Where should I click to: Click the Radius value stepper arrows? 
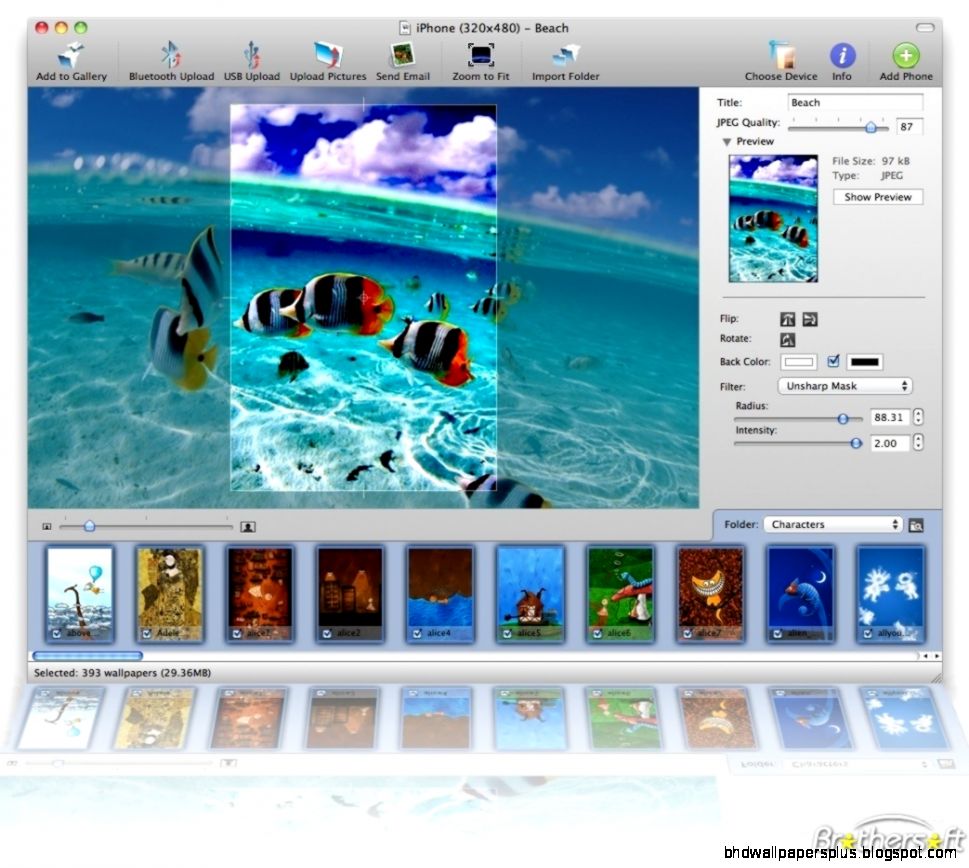tap(918, 417)
